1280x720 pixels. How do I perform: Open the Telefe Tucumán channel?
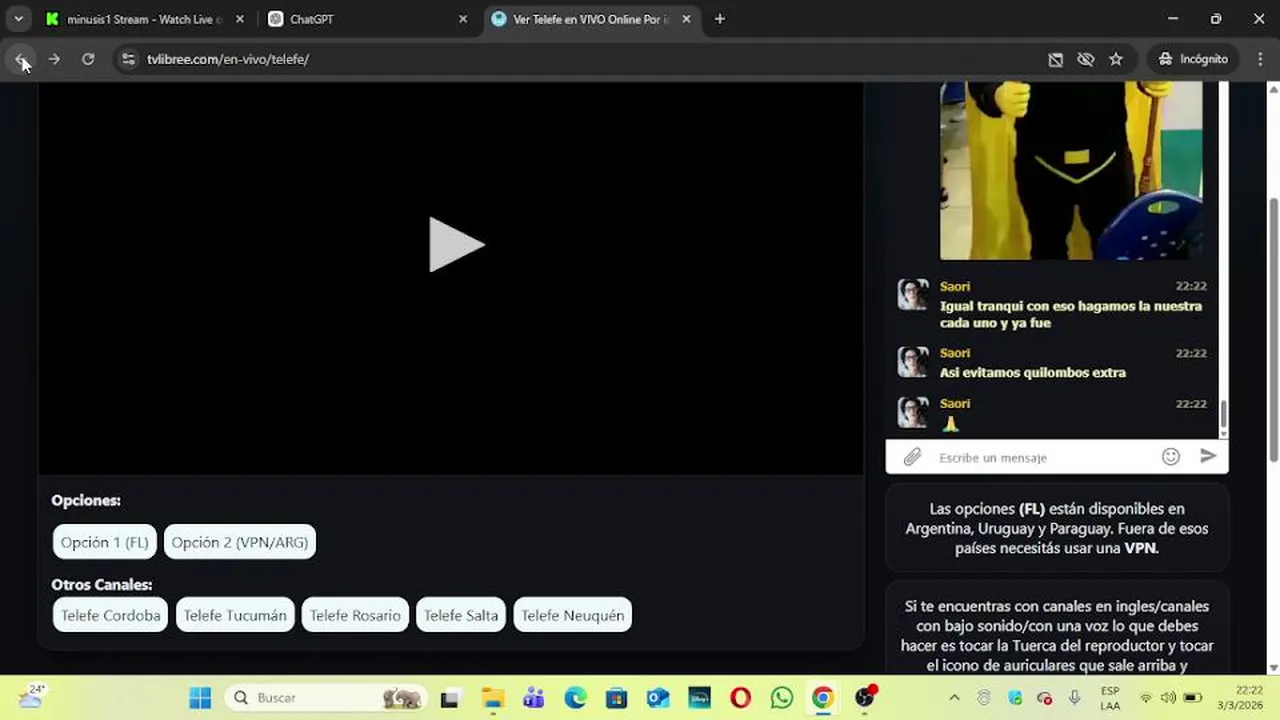pyautogui.click(x=235, y=615)
